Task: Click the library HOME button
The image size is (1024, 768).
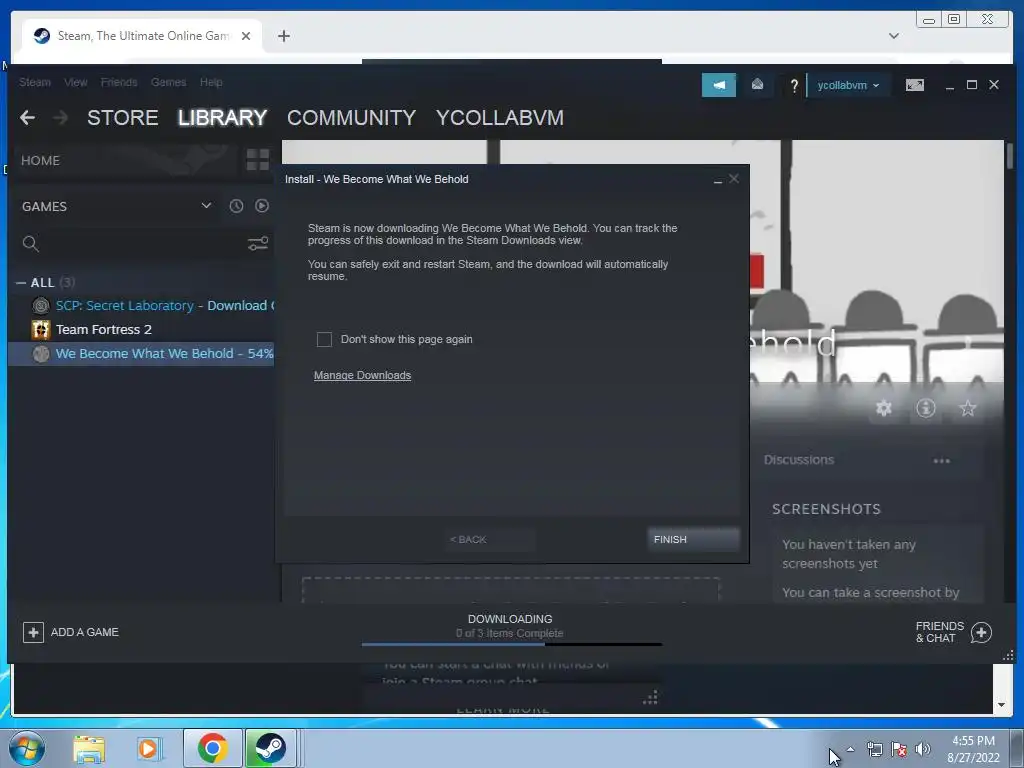Action: click(x=40, y=161)
